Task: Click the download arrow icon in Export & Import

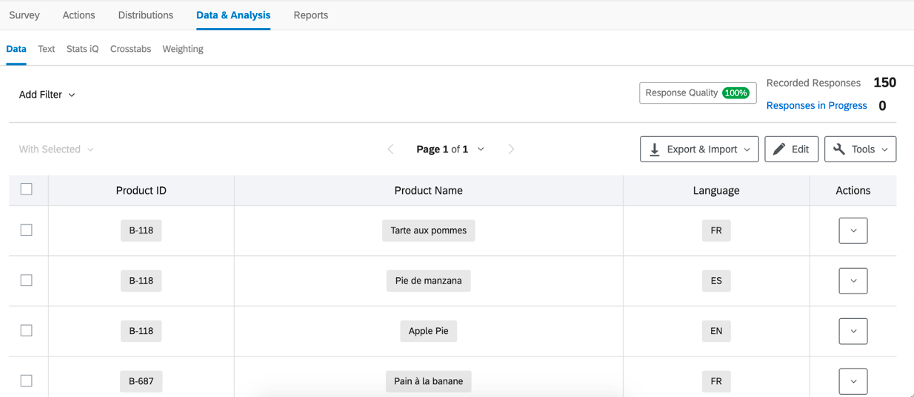Action: tap(655, 149)
